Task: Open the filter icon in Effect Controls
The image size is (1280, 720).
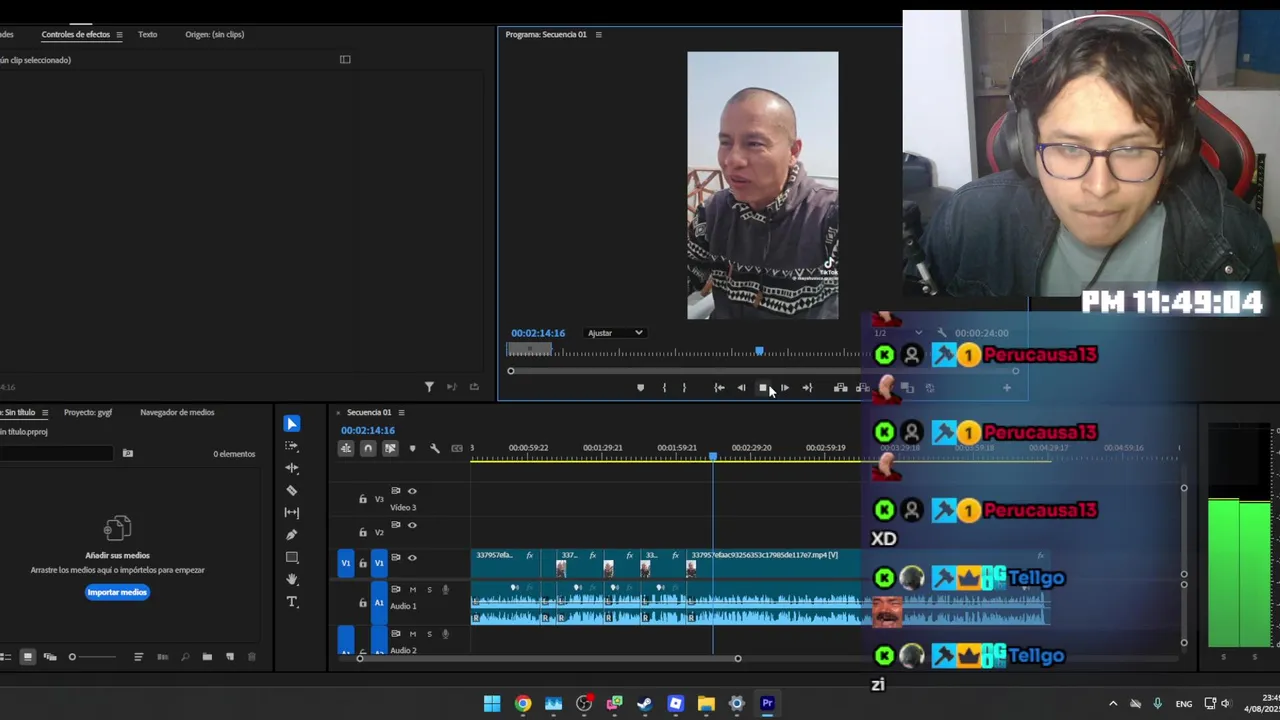Action: pos(429,387)
